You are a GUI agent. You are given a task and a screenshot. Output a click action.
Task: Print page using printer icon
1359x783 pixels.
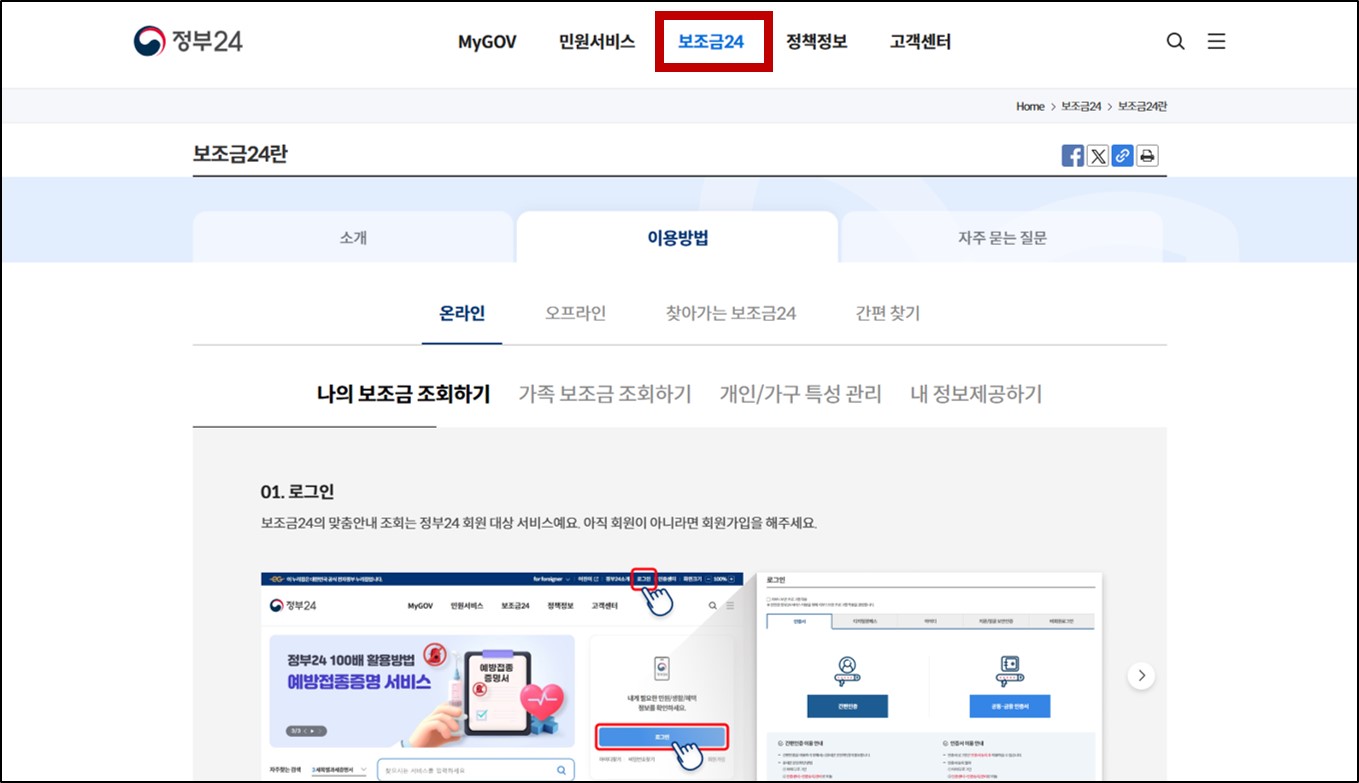1147,155
